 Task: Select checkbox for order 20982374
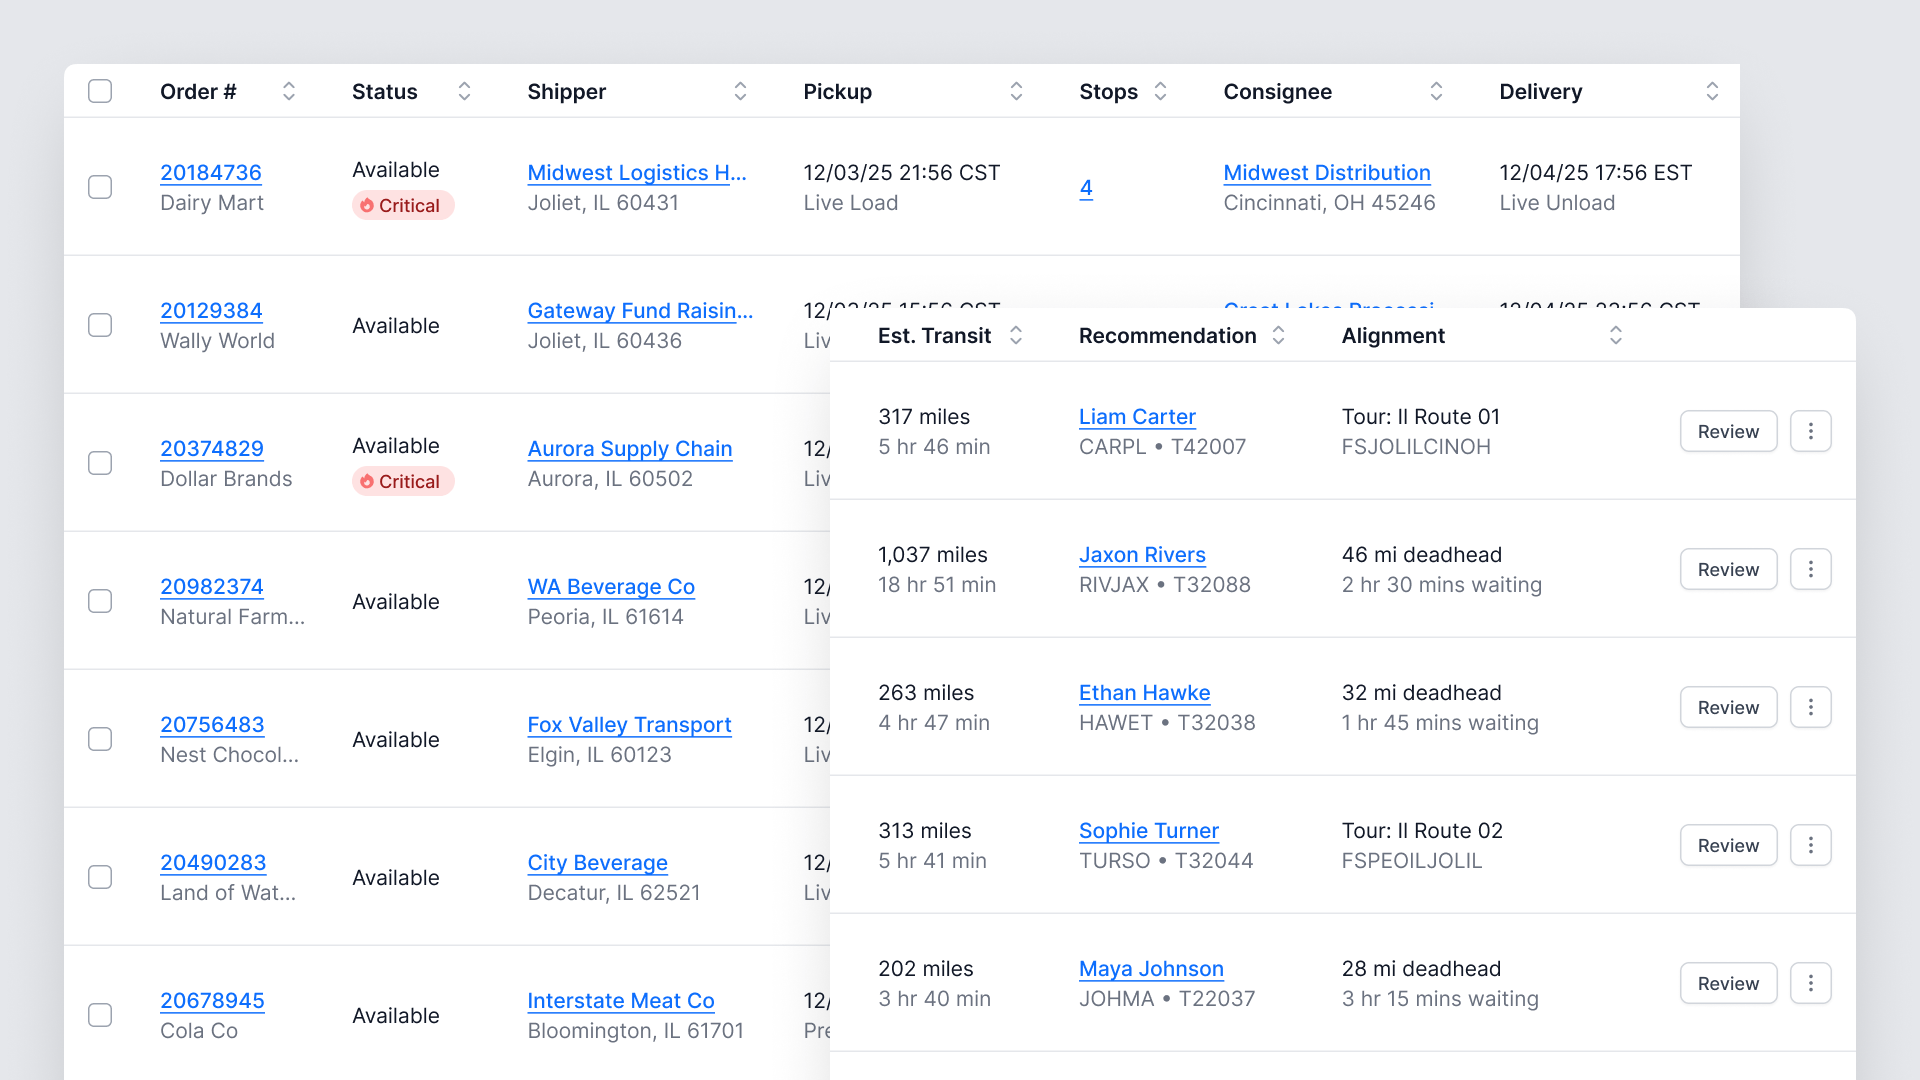100,601
